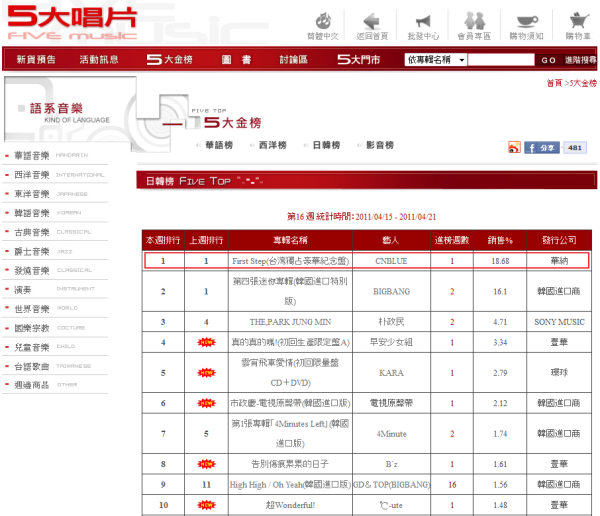Open 超Wonderful! album link

(290, 505)
